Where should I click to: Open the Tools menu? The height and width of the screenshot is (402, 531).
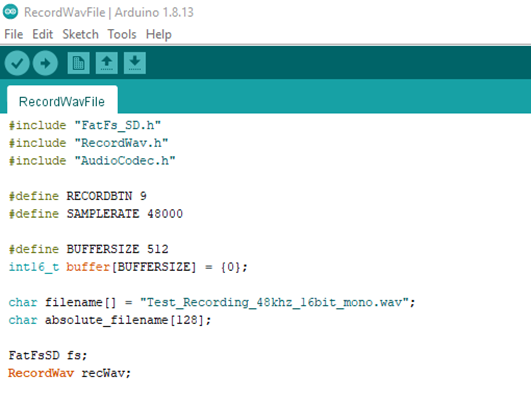[122, 34]
